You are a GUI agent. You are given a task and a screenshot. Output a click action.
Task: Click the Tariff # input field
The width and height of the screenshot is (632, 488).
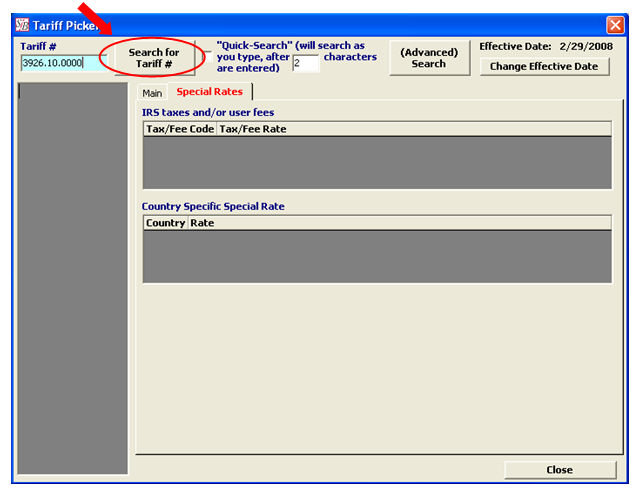[x=62, y=63]
